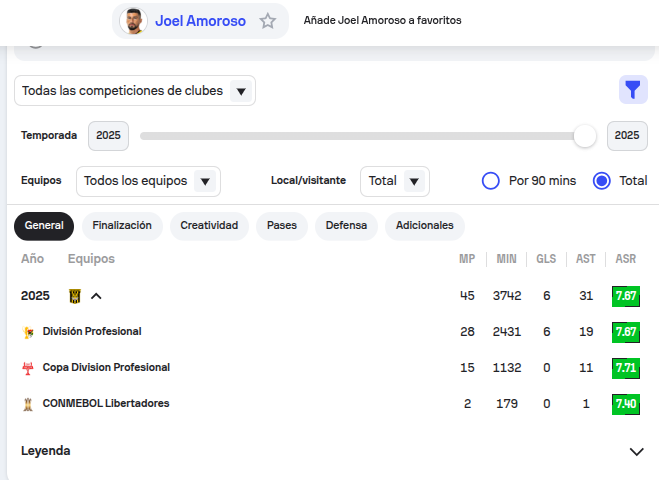659x480 pixels.
Task: Collapse the 2025 season row chevron
Action: [x=97, y=296]
